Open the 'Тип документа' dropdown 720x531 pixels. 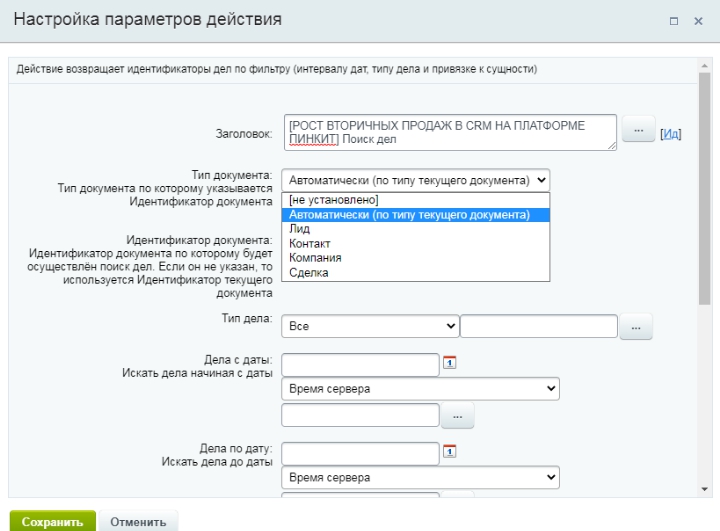415,180
